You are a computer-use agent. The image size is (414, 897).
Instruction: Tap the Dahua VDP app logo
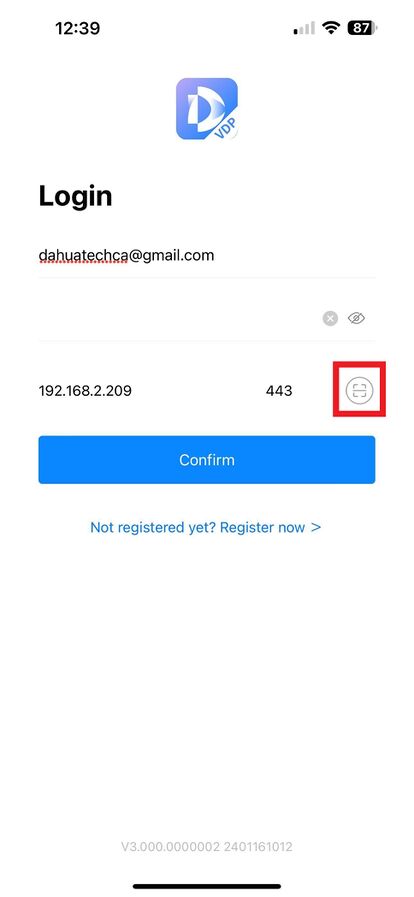(206, 109)
